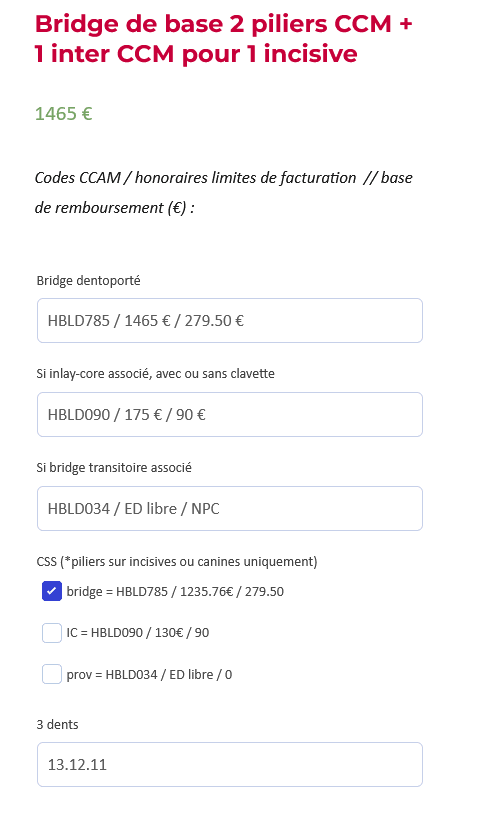Click the 'prov = HBLD034 / ED libre / 0' text
Viewport: 497px width, 815px height.
(149, 675)
